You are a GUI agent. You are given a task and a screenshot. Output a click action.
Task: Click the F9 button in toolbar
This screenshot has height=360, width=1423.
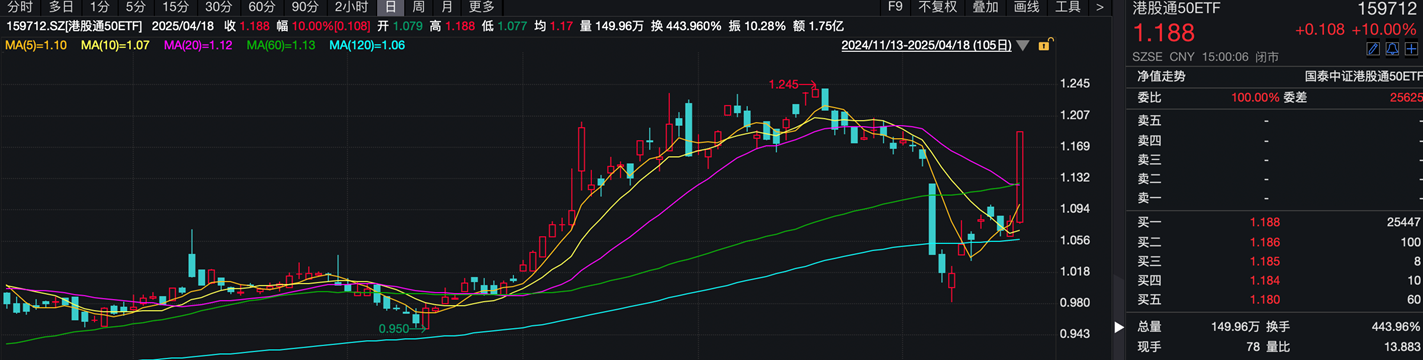pos(897,7)
